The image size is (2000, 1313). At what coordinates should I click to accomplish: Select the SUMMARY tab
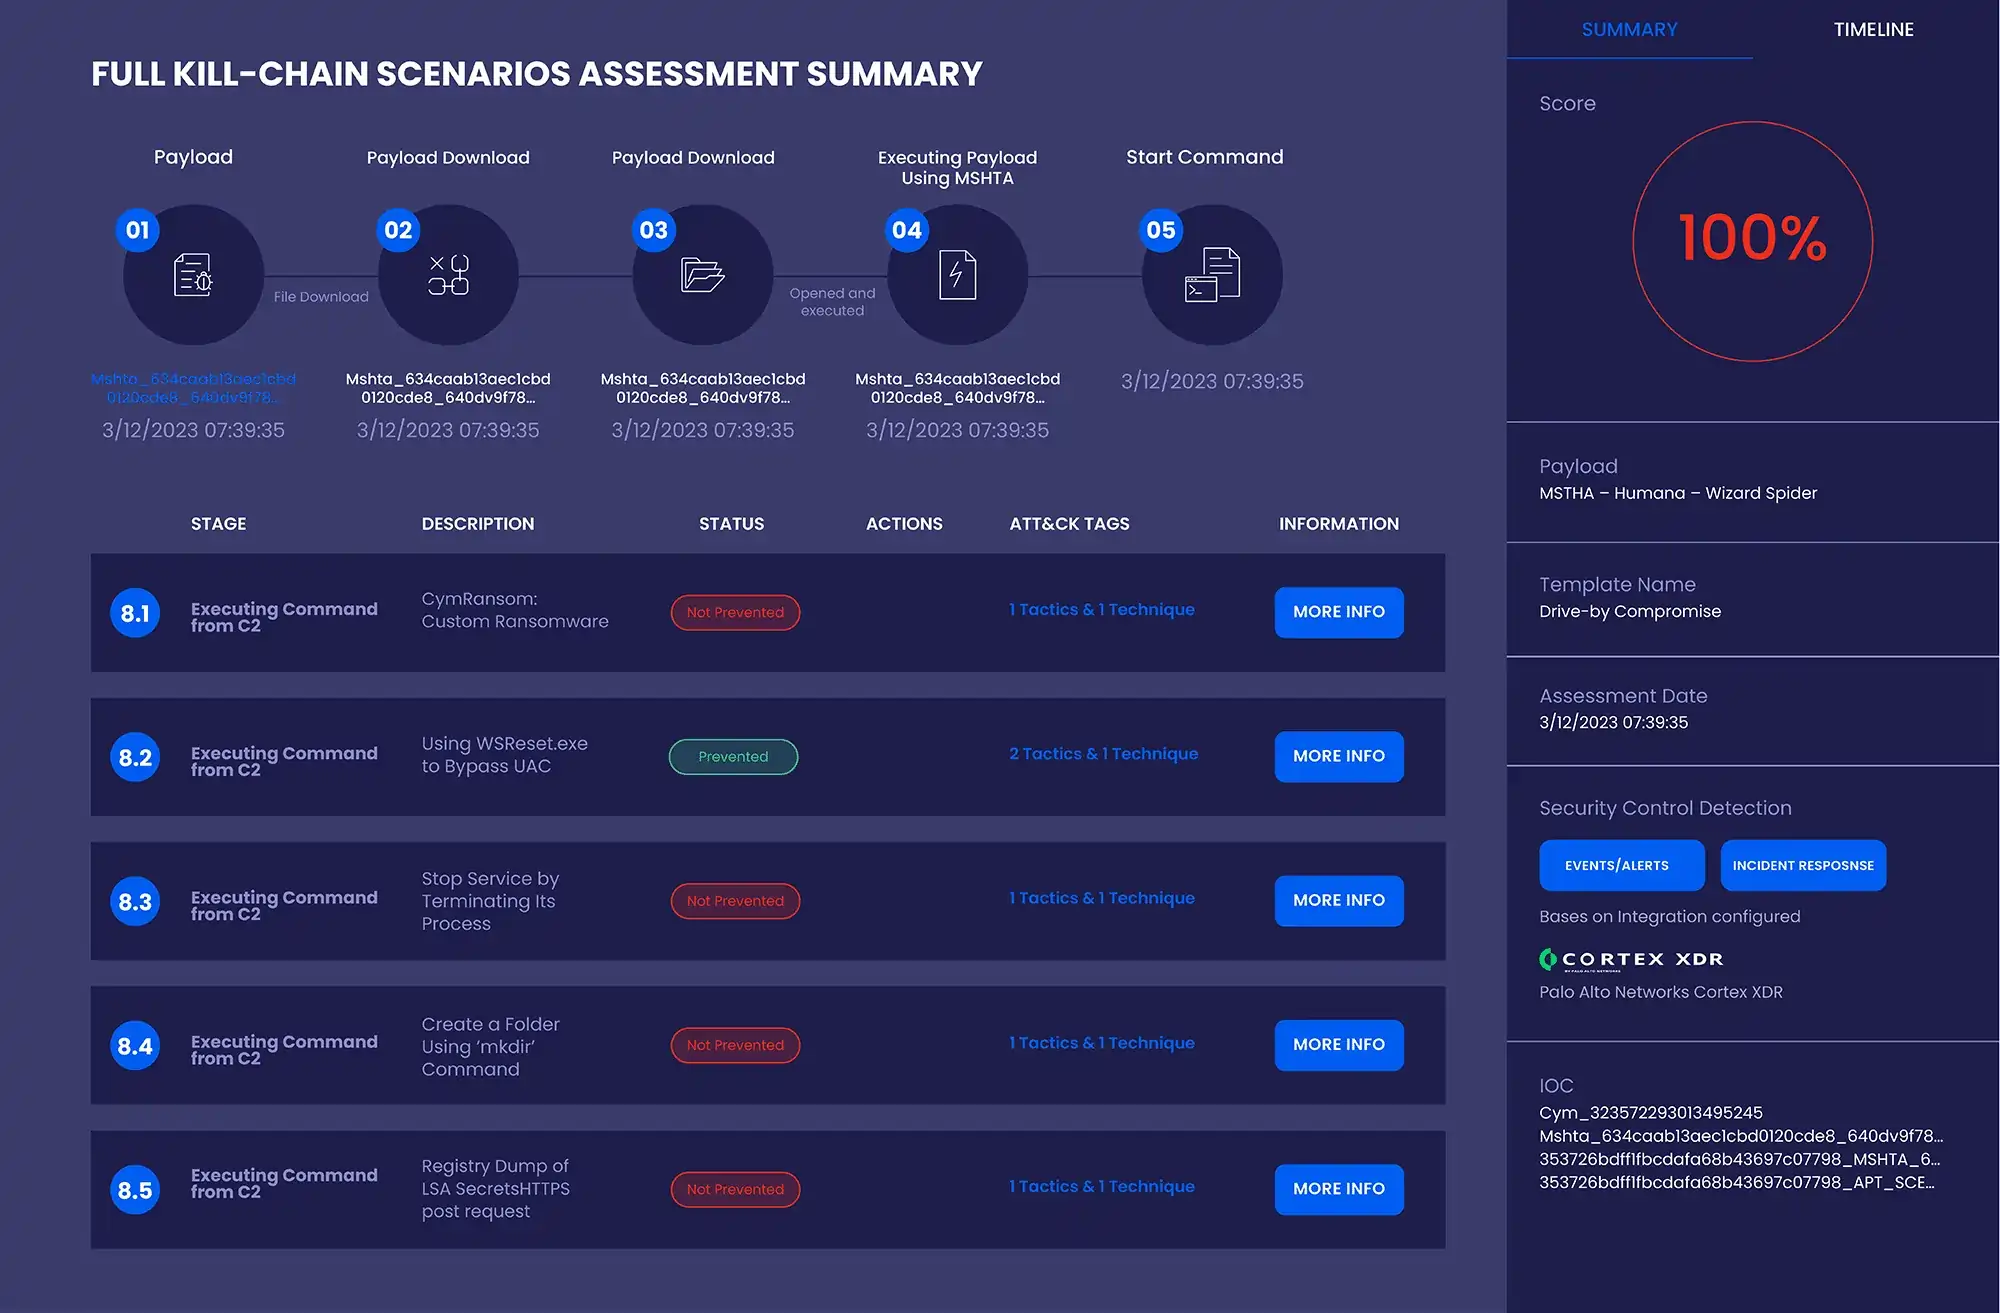1629,29
